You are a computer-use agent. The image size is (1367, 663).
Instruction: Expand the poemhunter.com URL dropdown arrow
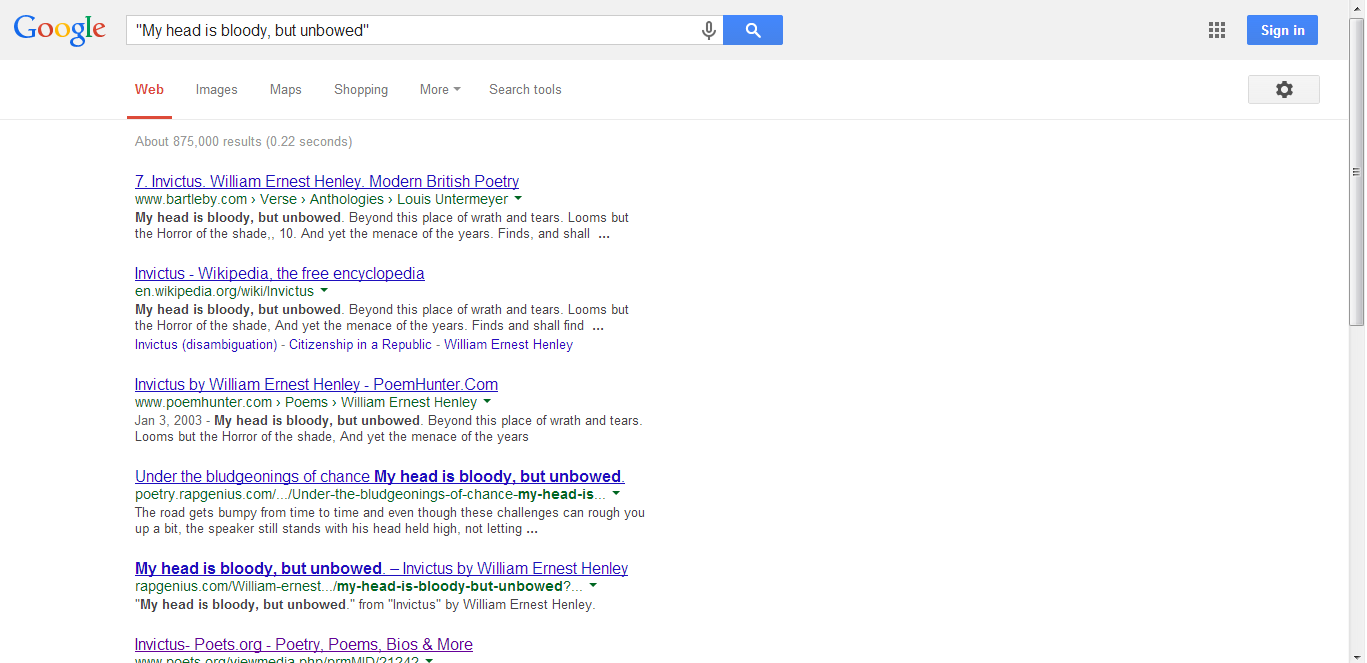click(487, 402)
